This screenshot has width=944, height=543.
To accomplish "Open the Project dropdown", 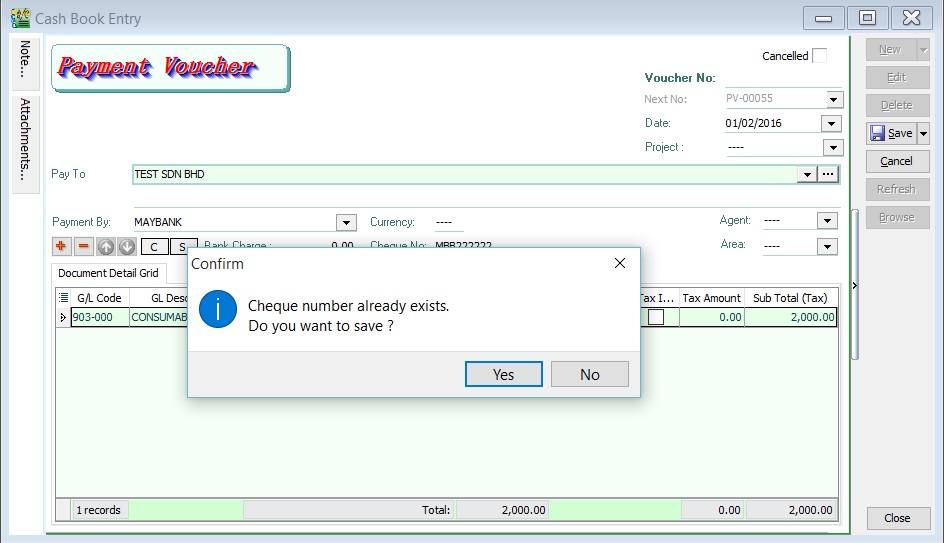I will pyautogui.click(x=833, y=147).
